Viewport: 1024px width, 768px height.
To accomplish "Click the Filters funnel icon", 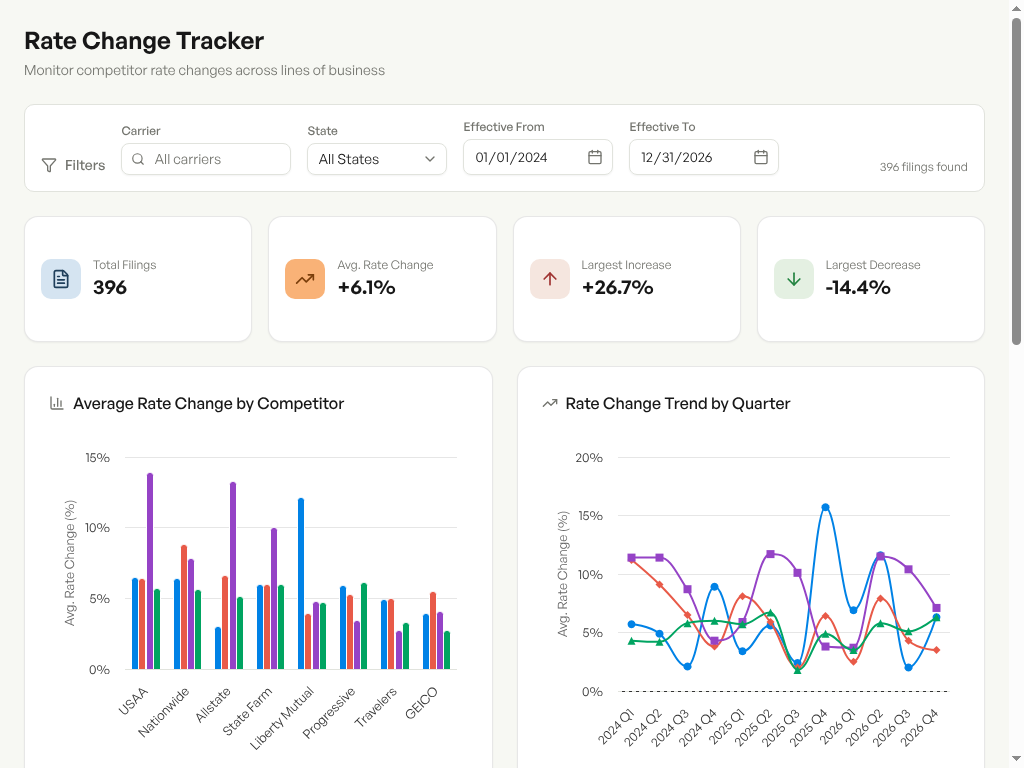I will [x=49, y=165].
